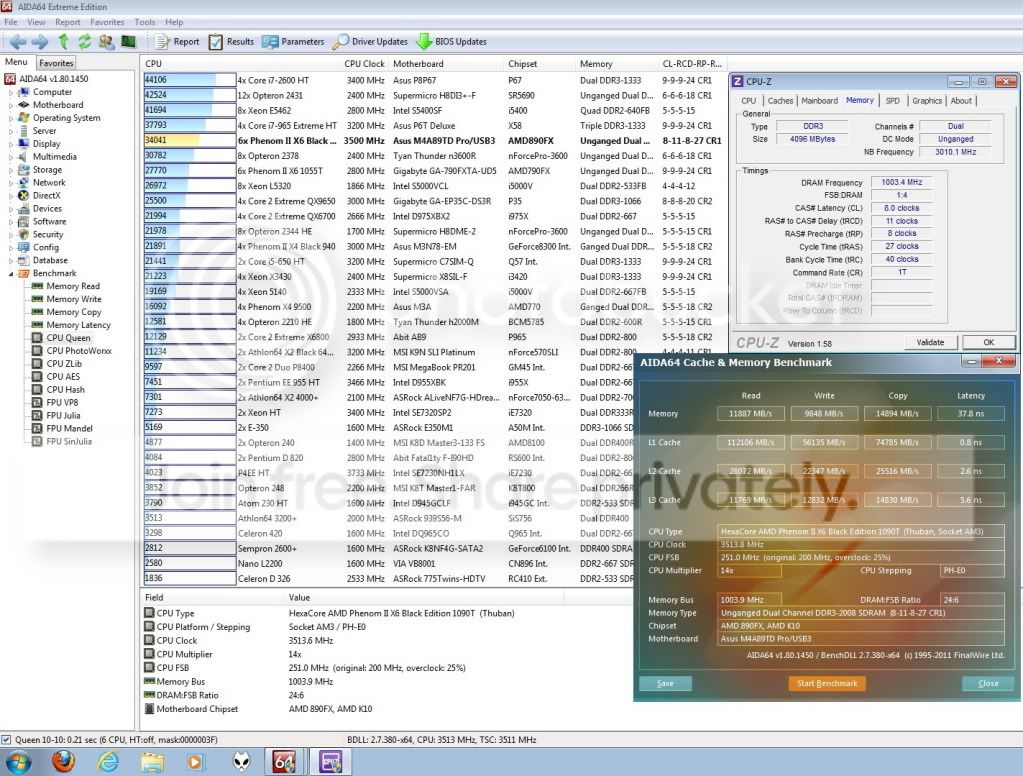
Task: Expand the Storage tree node
Action: click(x=12, y=170)
